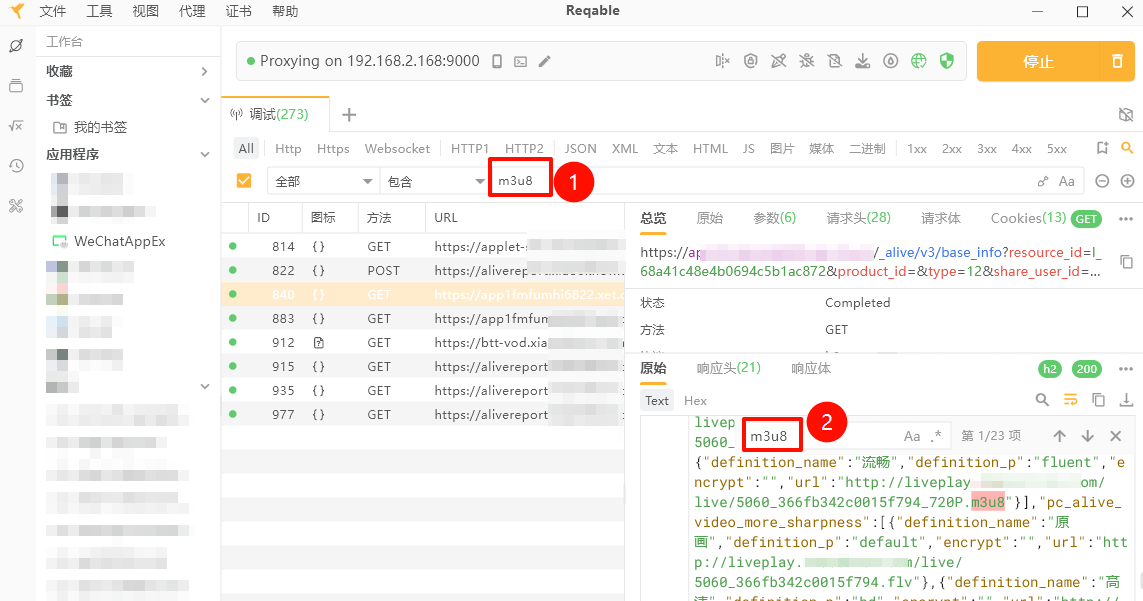Uncheck the orange filter rule checkbox
This screenshot has width=1143, height=601.
pos(244,180)
